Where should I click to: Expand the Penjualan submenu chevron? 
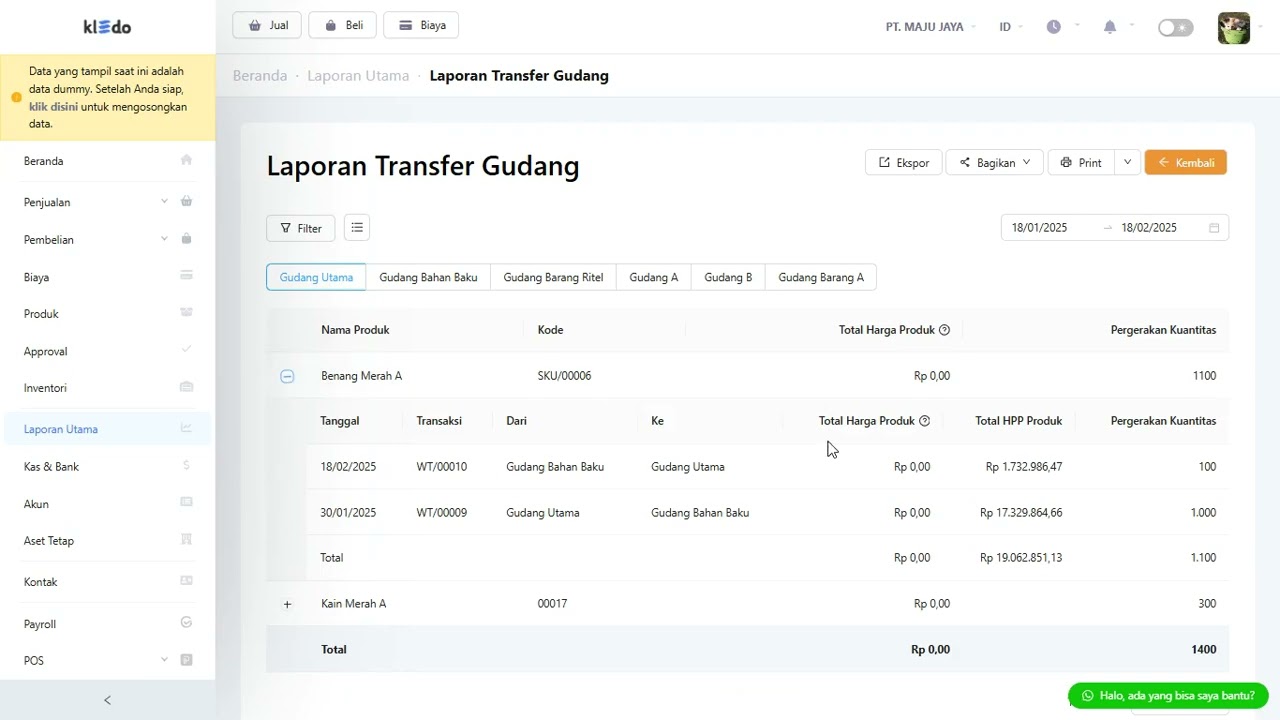164,201
